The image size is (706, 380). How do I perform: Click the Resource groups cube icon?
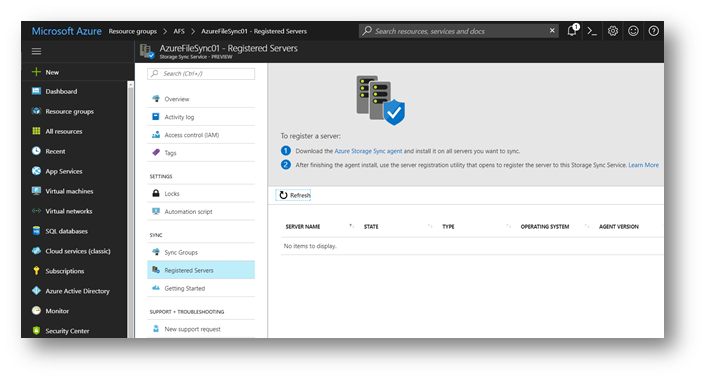pyautogui.click(x=36, y=111)
